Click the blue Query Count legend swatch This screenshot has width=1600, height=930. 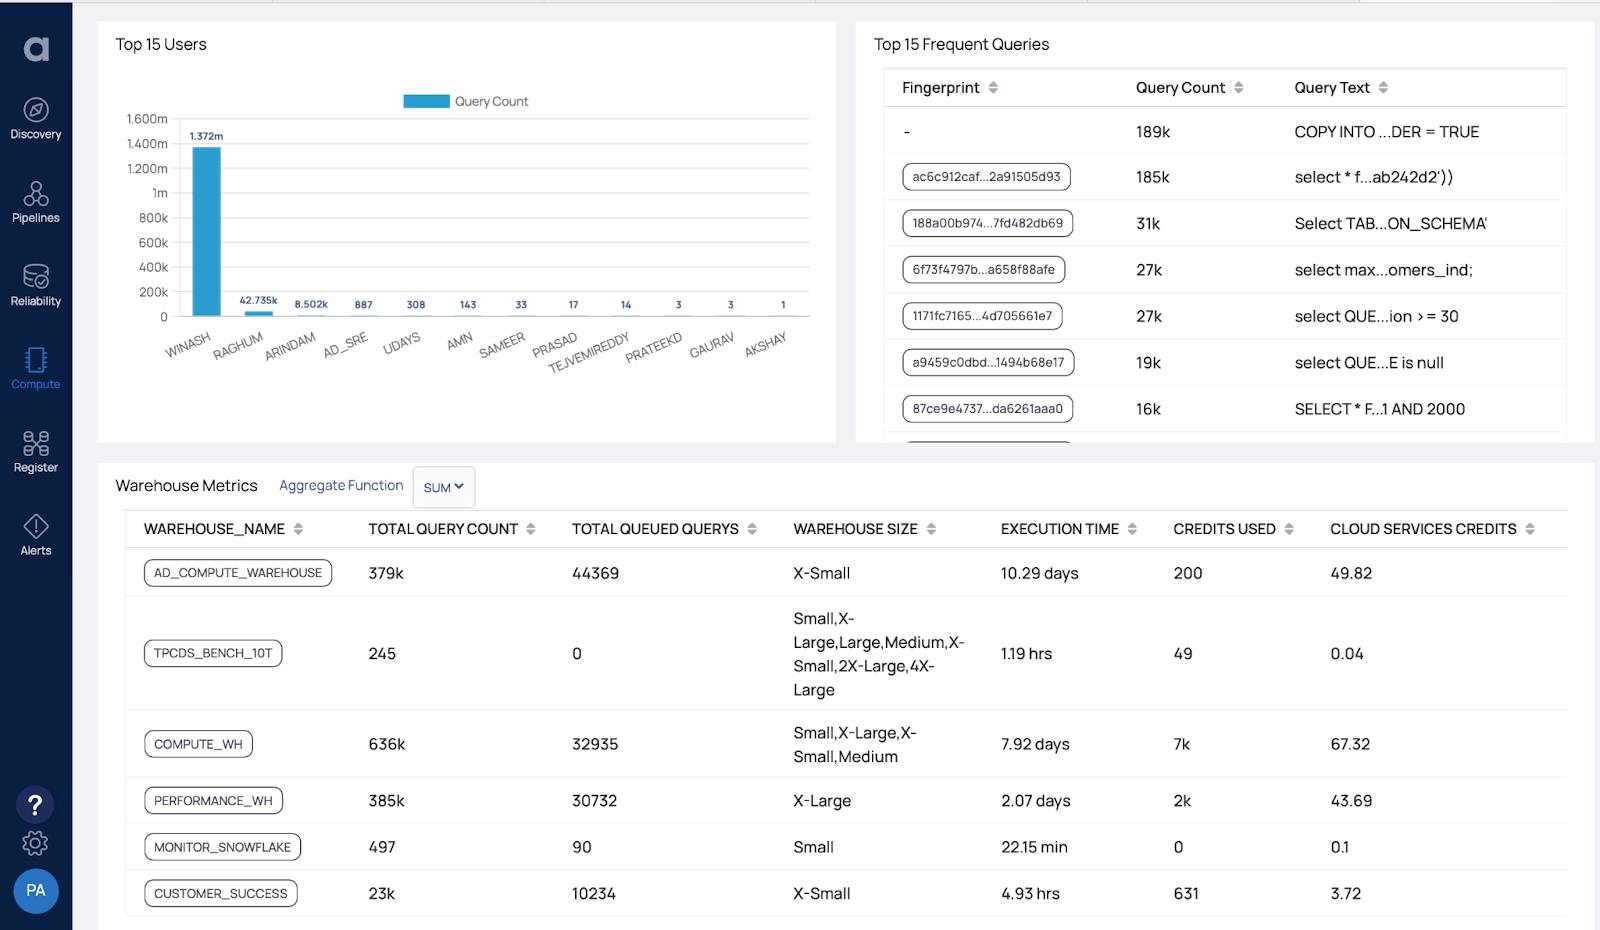[x=425, y=100]
